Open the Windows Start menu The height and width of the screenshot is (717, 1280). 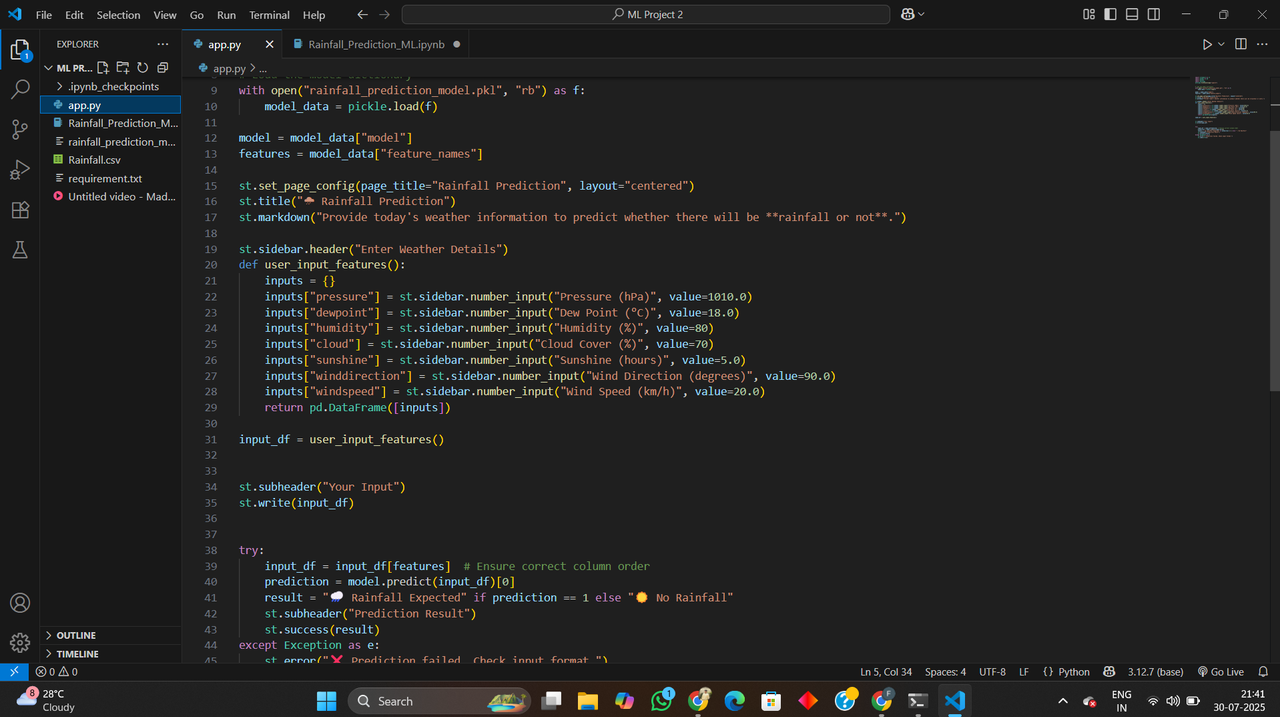[326, 701]
